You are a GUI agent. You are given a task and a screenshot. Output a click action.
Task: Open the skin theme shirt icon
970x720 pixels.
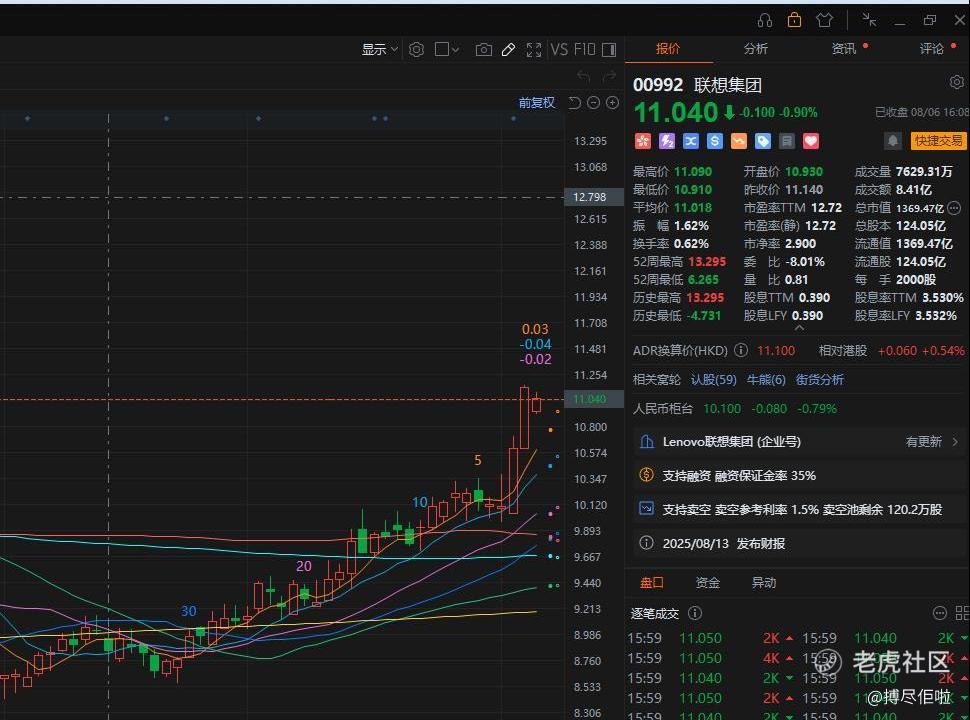824,20
